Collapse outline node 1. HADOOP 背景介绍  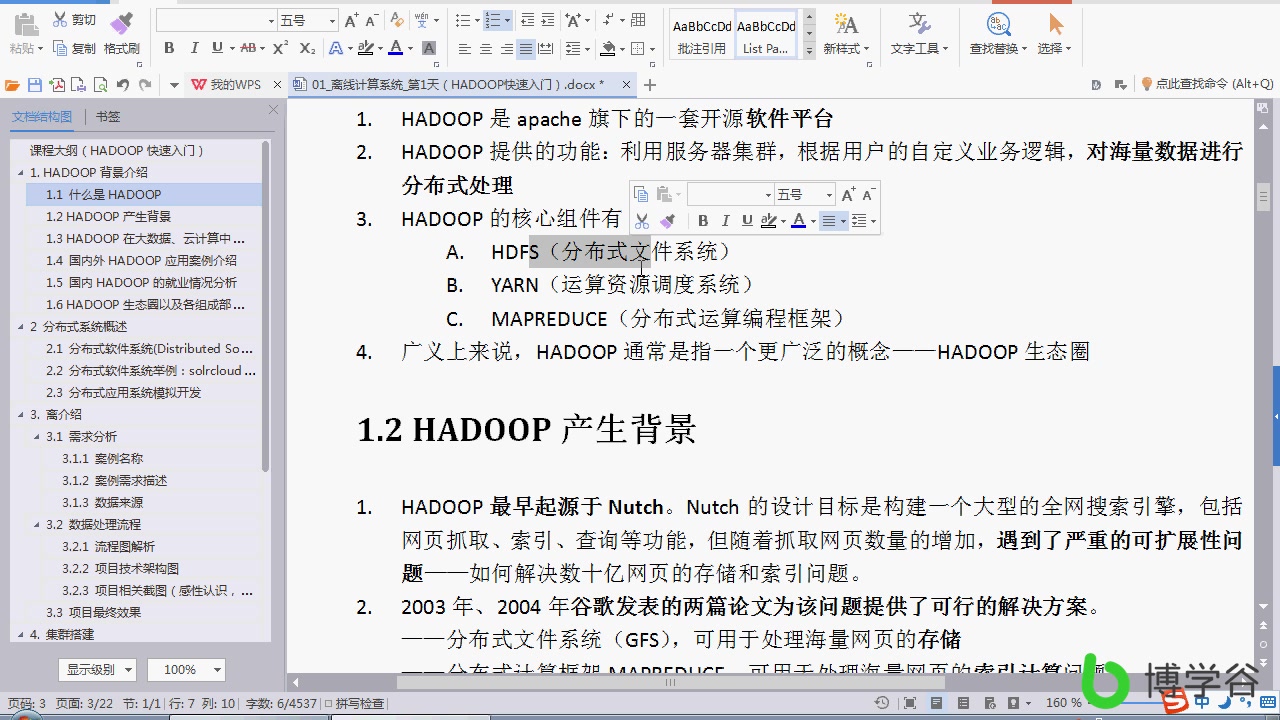[21, 172]
